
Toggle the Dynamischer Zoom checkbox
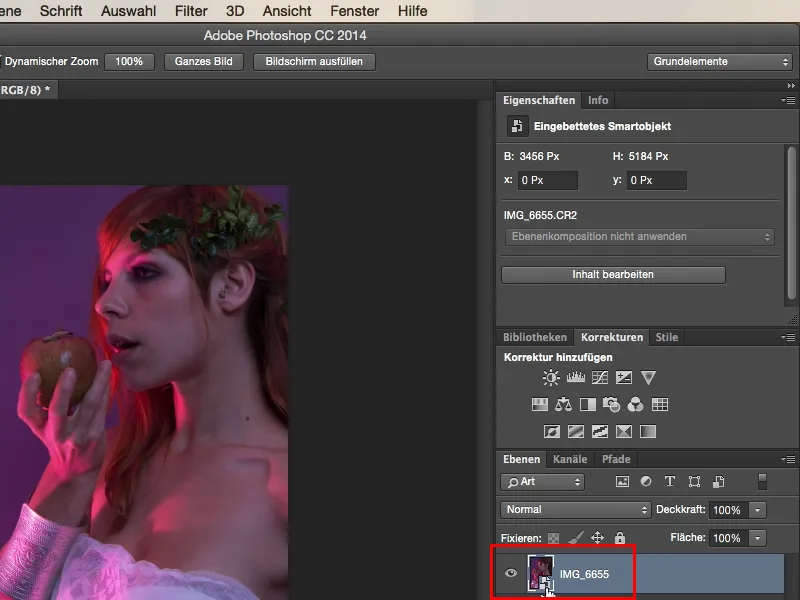pyautogui.click(x=1, y=61)
